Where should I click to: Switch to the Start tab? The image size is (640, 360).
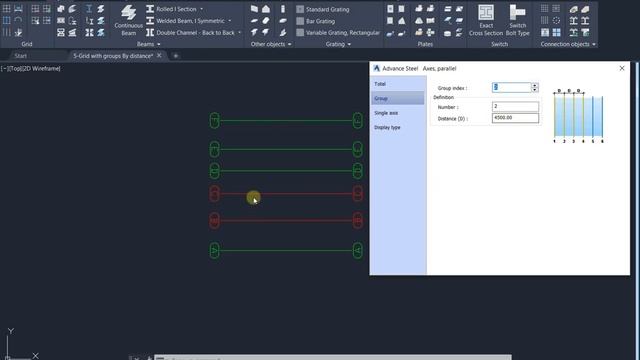(x=20, y=56)
